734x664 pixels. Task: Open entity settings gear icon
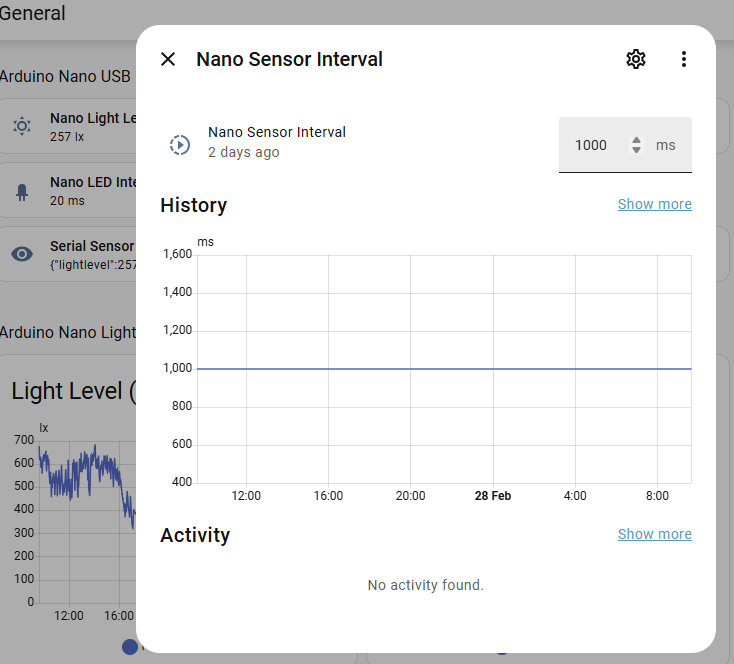pyautogui.click(x=636, y=59)
